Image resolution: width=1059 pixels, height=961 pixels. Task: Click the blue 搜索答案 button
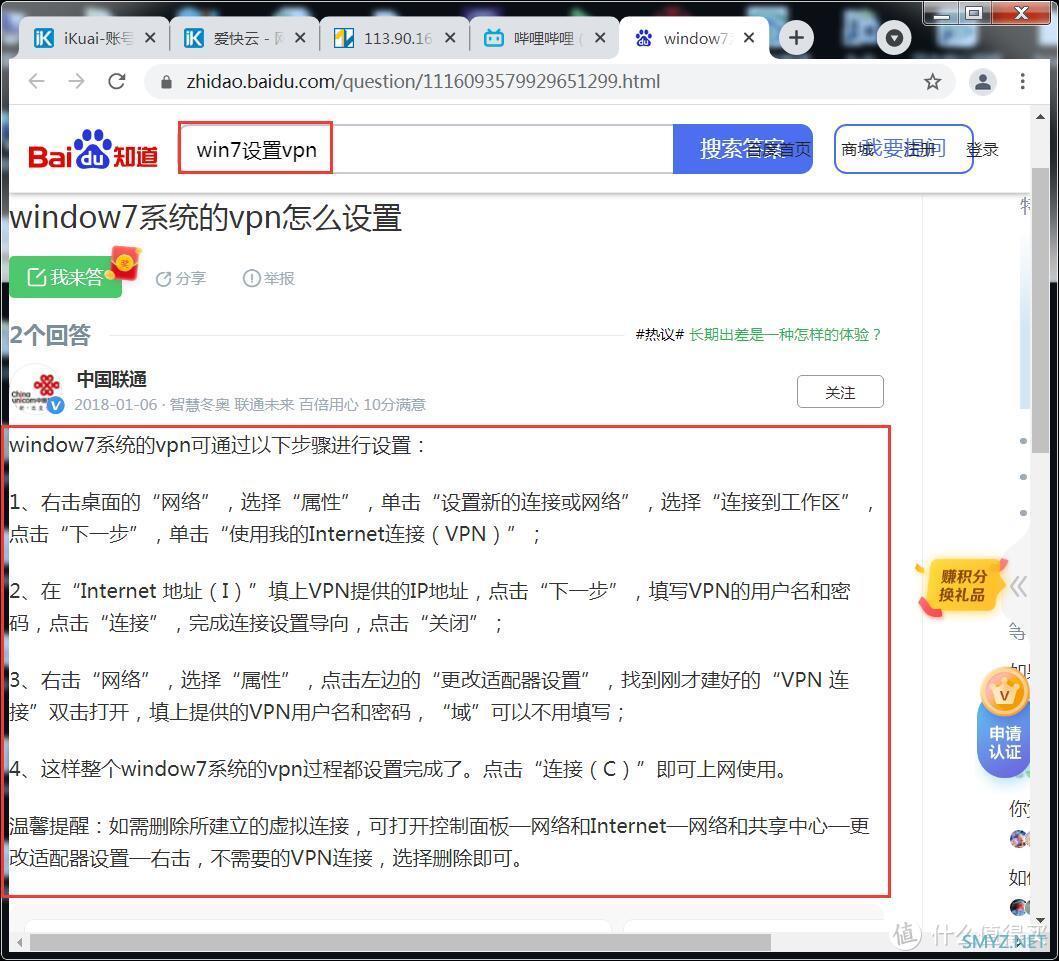pos(742,149)
